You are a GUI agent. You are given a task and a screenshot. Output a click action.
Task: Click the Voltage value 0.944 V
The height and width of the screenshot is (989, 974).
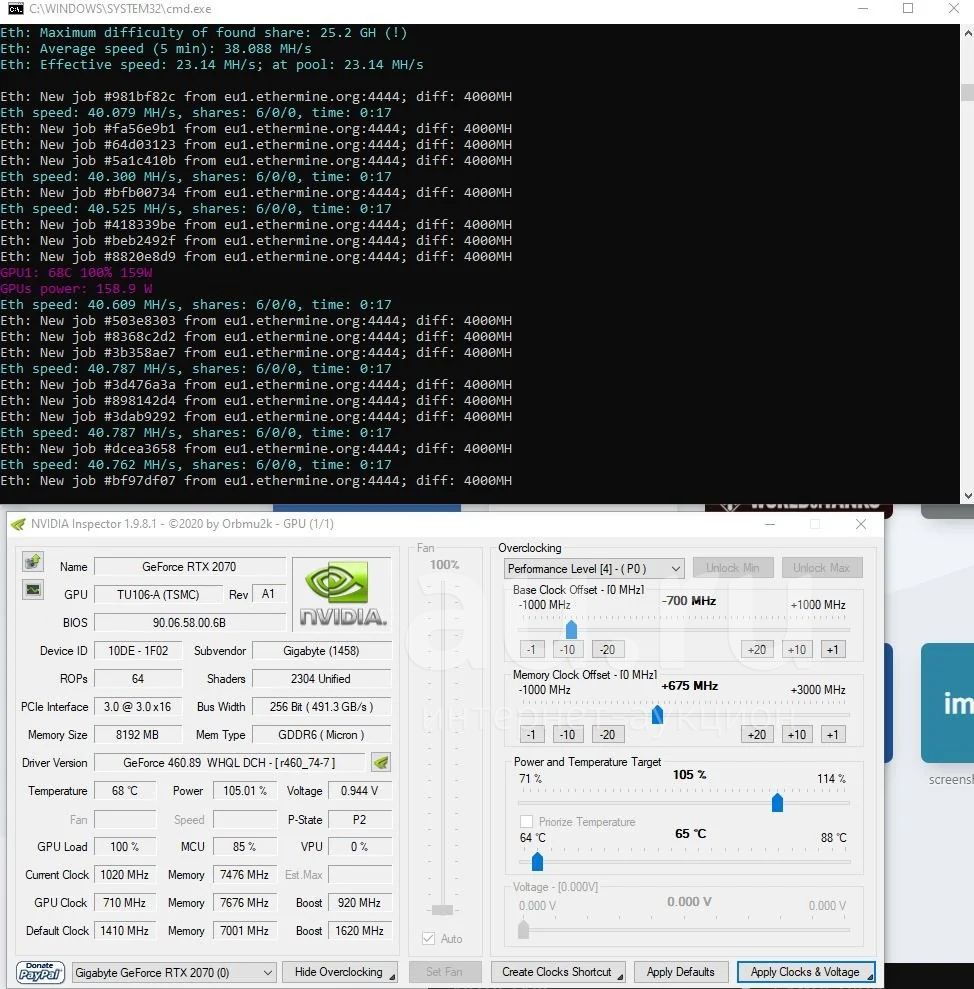pyautogui.click(x=360, y=791)
